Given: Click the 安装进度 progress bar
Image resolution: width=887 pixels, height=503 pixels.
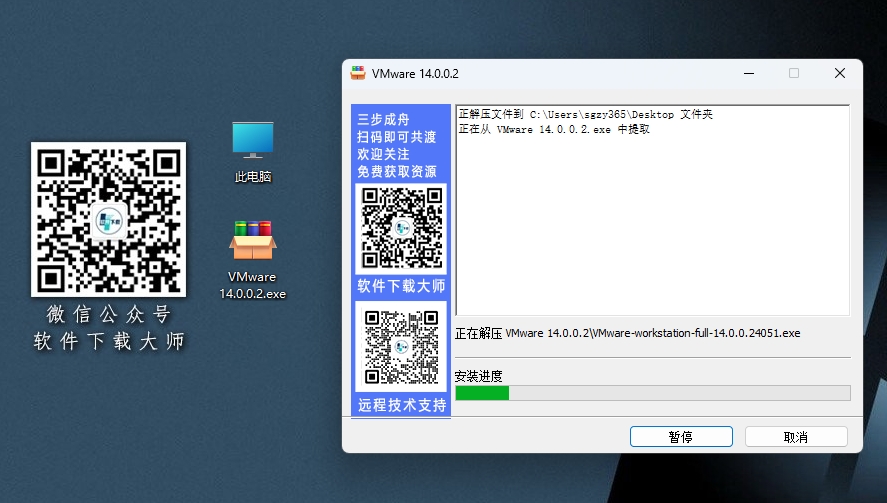Looking at the screenshot, I should click(x=653, y=393).
